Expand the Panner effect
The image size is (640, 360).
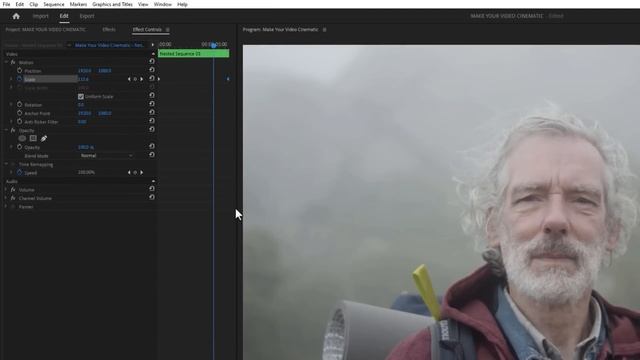6,207
